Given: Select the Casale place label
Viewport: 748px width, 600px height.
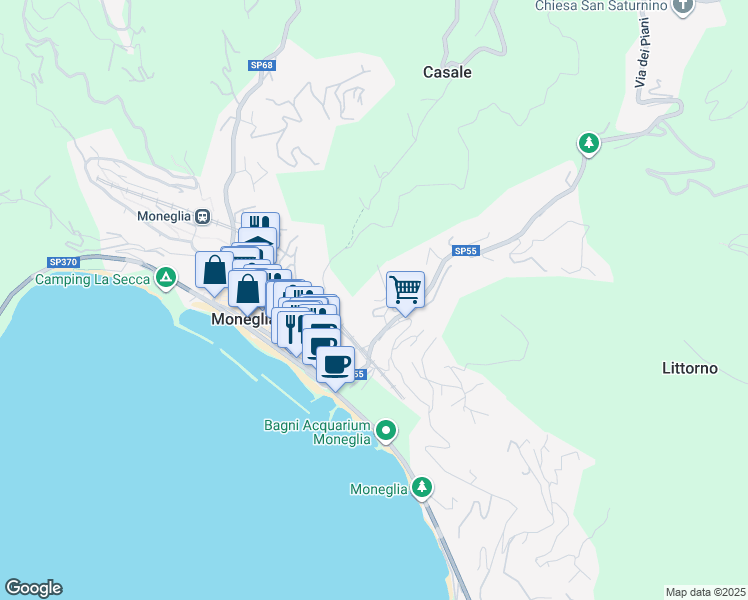Looking at the screenshot, I should 447,72.
